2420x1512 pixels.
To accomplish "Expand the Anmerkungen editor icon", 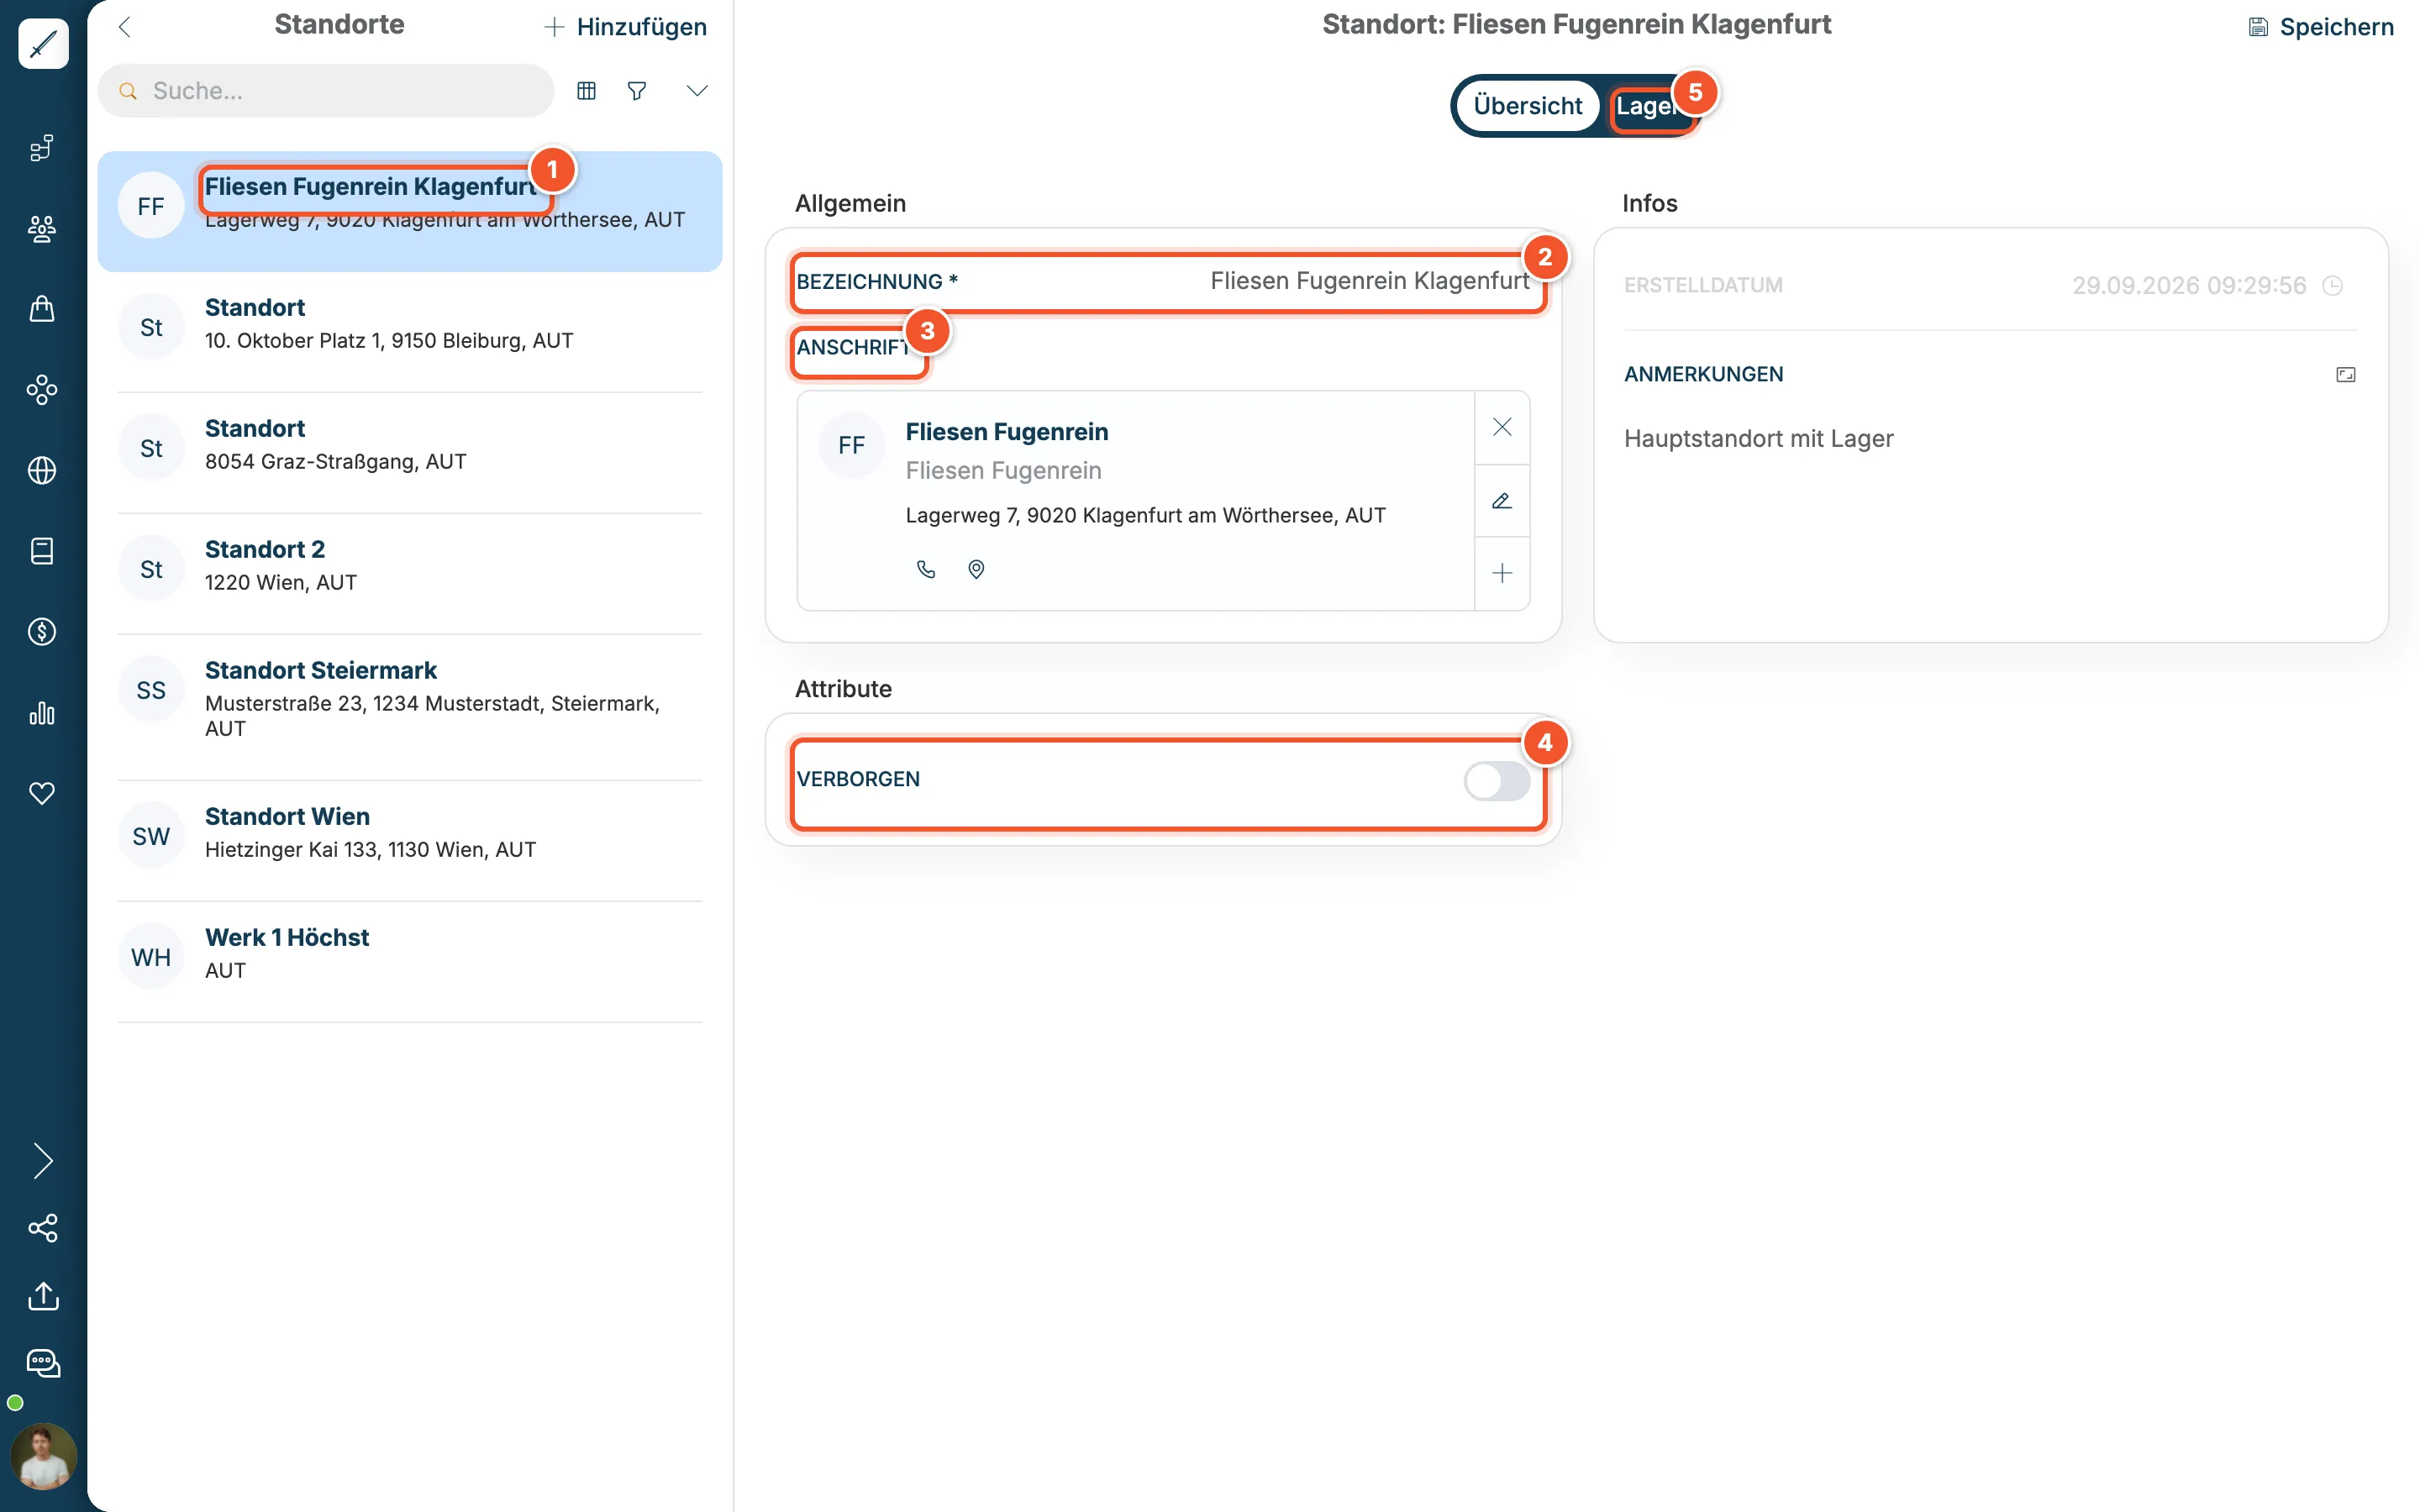I will coord(2346,375).
